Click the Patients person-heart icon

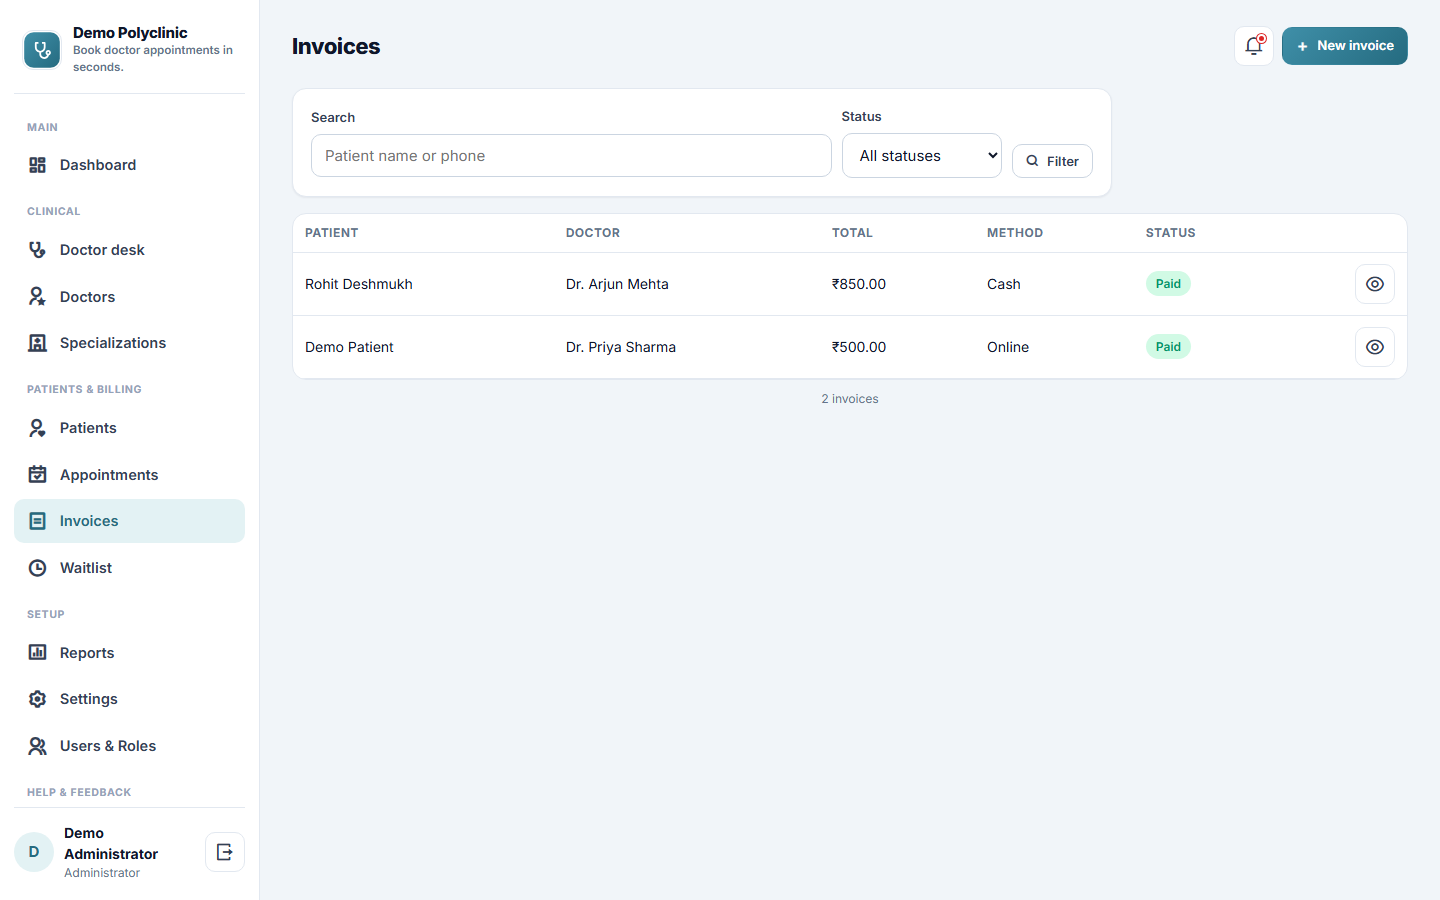tap(37, 428)
